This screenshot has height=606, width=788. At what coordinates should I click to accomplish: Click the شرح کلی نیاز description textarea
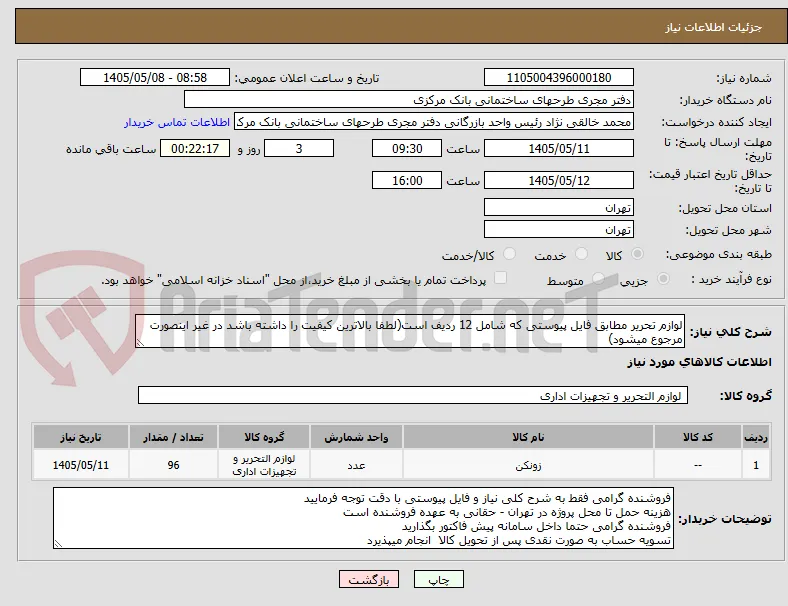(410, 331)
